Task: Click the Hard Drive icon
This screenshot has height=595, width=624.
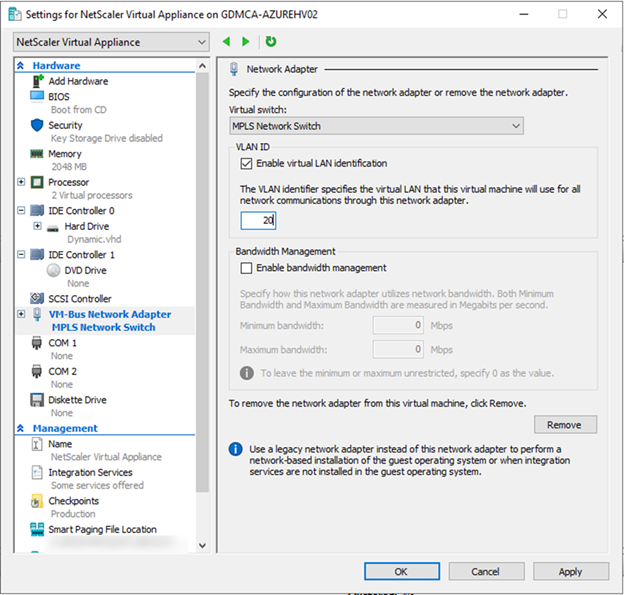Action: click(53, 228)
